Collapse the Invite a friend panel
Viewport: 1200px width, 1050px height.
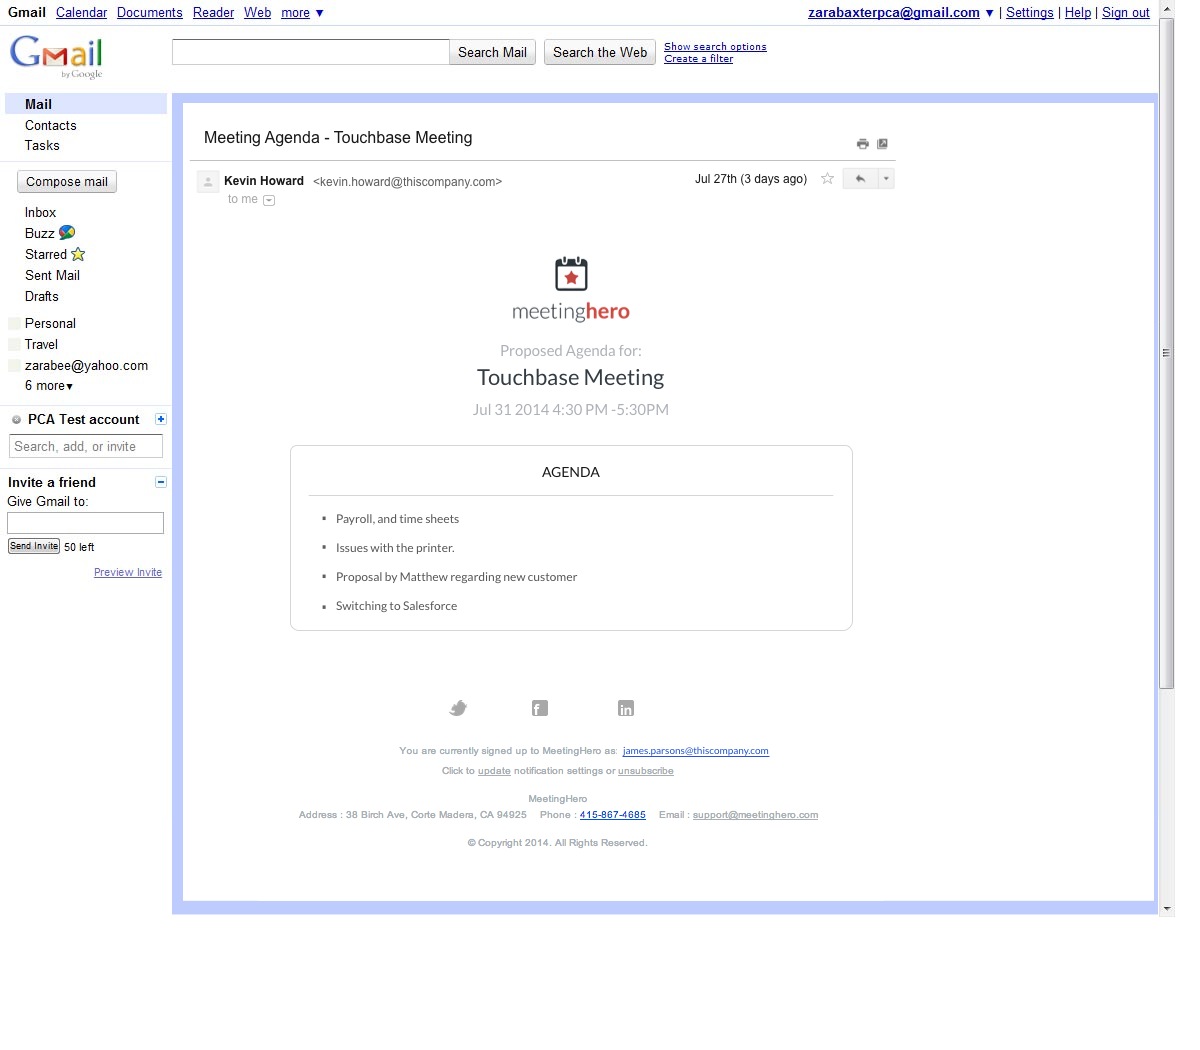[161, 482]
